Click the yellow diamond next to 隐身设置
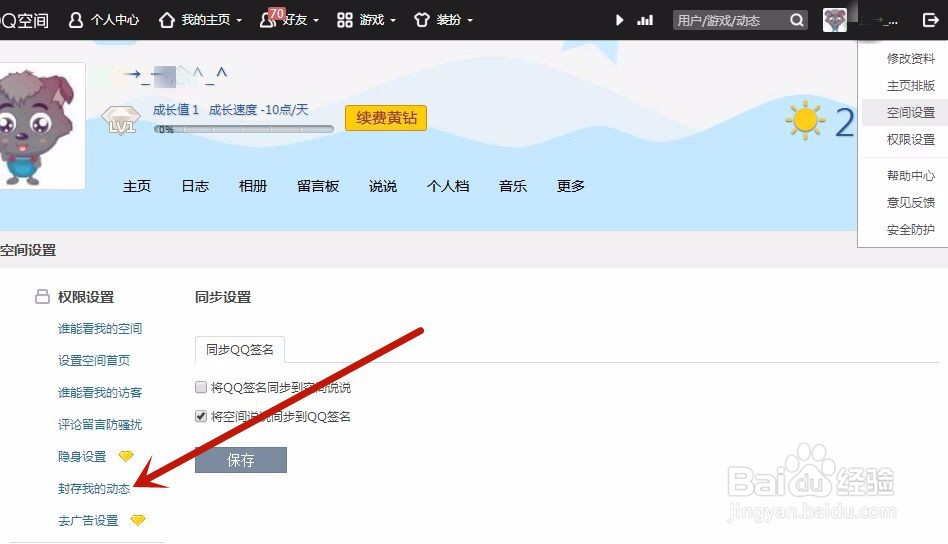This screenshot has height=544, width=948. [x=126, y=456]
